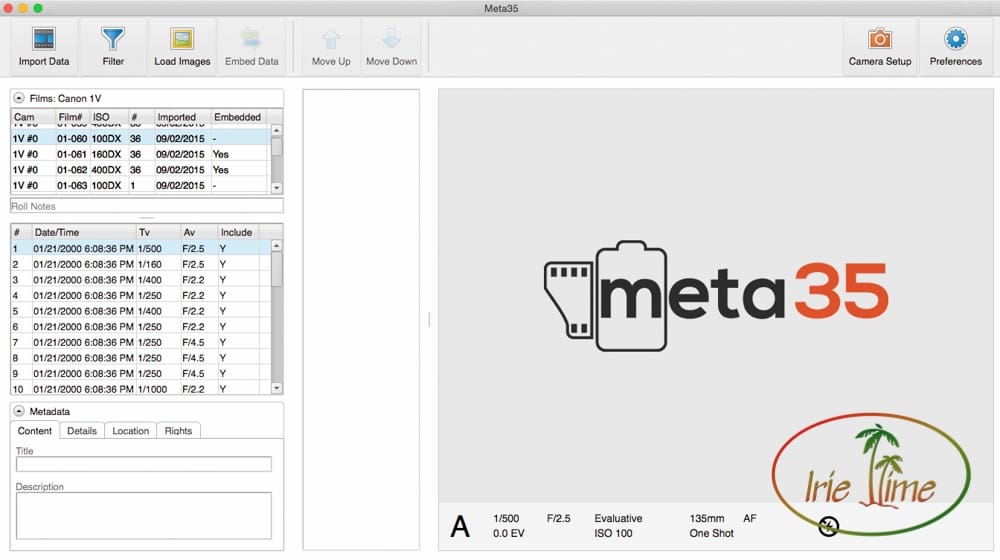The width and height of the screenshot is (1000, 560).
Task: Click the exposure mode letter A
Action: (x=460, y=527)
